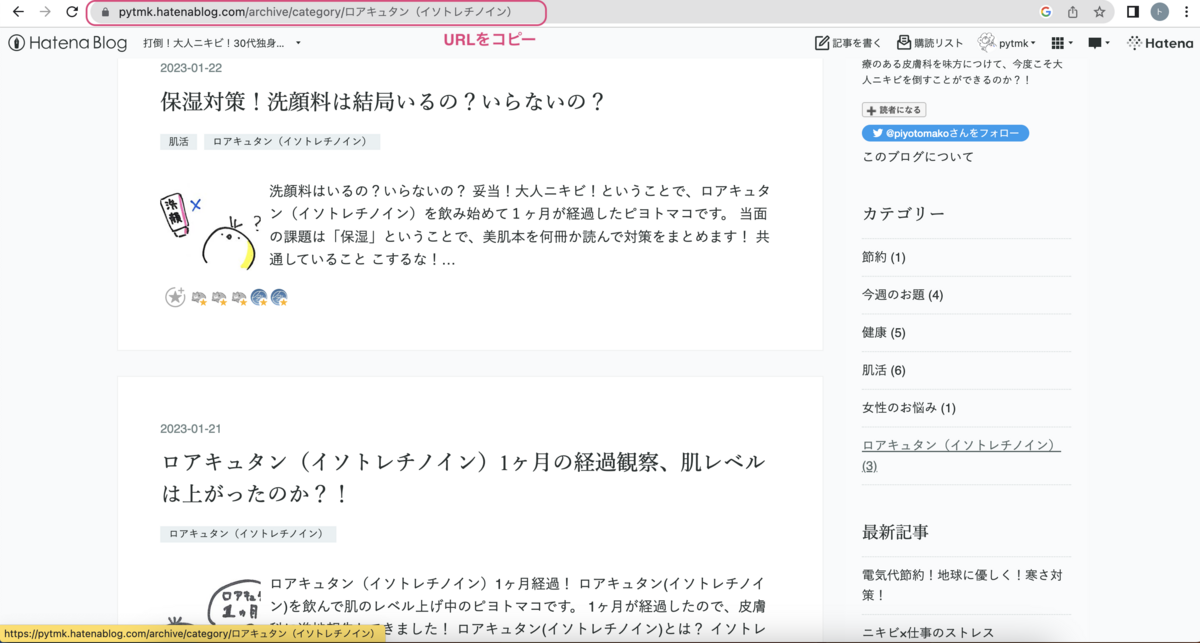Expand the pytmk account menu

[1007, 43]
